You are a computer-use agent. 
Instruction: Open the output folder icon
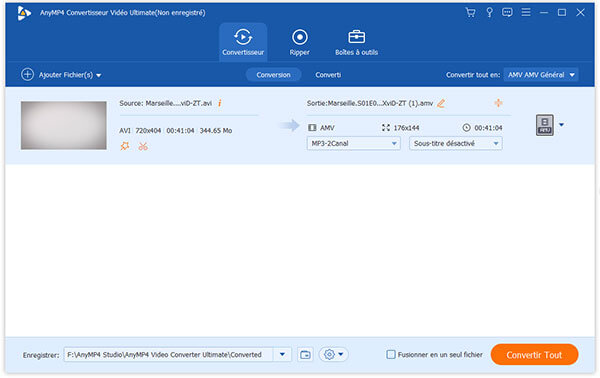coord(305,355)
